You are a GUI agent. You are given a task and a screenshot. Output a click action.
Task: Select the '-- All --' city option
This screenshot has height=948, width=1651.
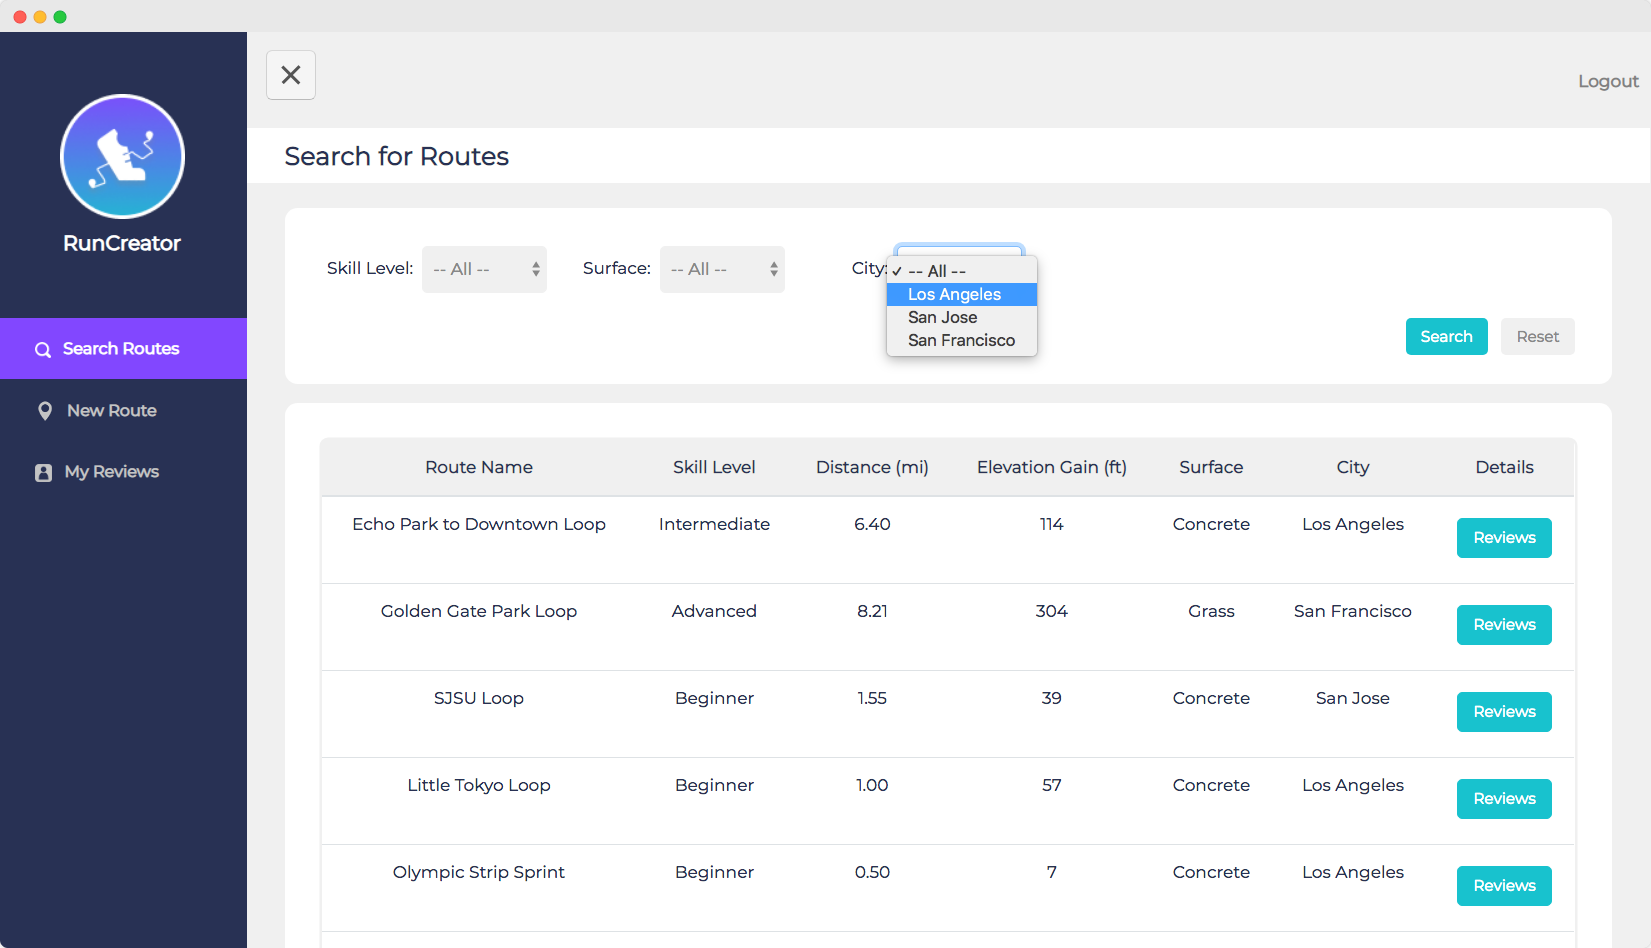pos(962,271)
